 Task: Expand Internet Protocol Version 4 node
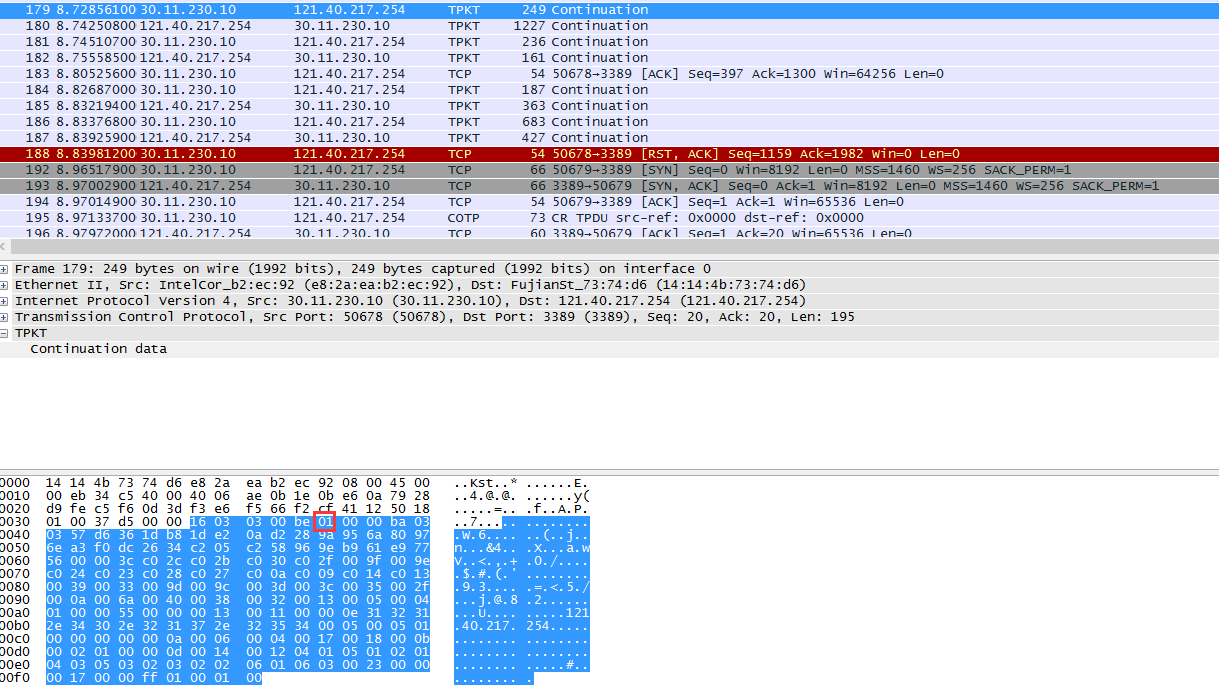5,301
